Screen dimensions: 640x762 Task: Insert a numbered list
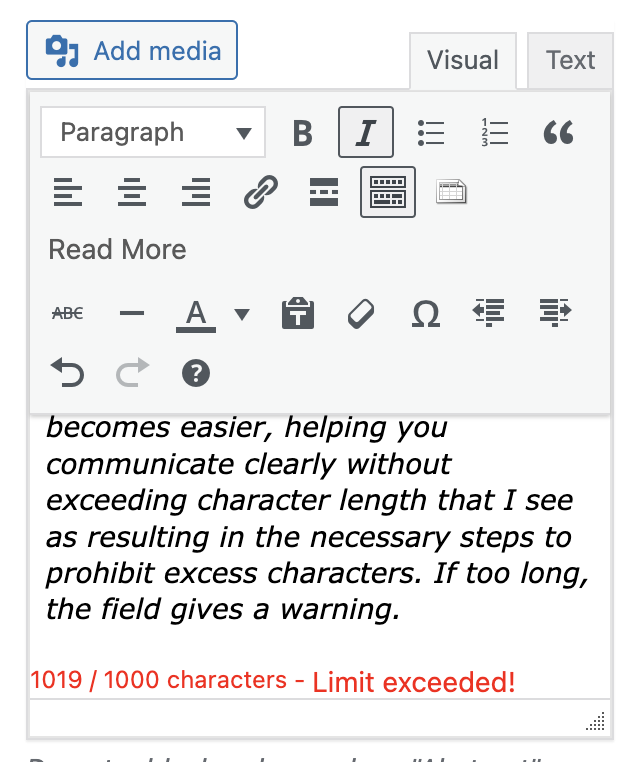coord(495,133)
